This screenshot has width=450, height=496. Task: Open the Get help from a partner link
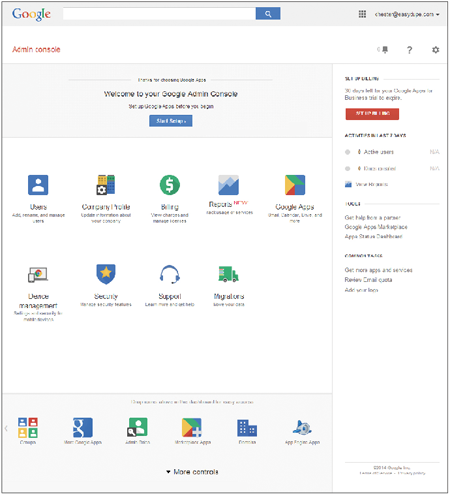pos(372,217)
